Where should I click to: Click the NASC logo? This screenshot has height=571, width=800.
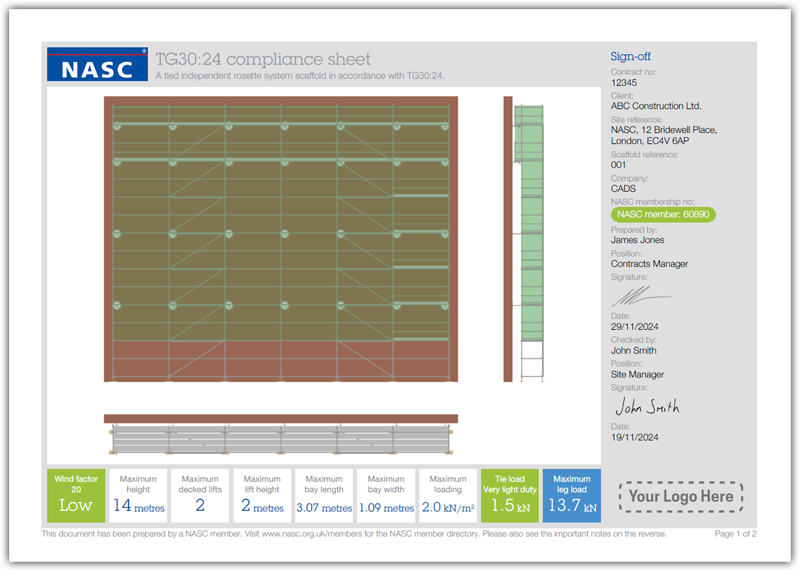tap(97, 64)
